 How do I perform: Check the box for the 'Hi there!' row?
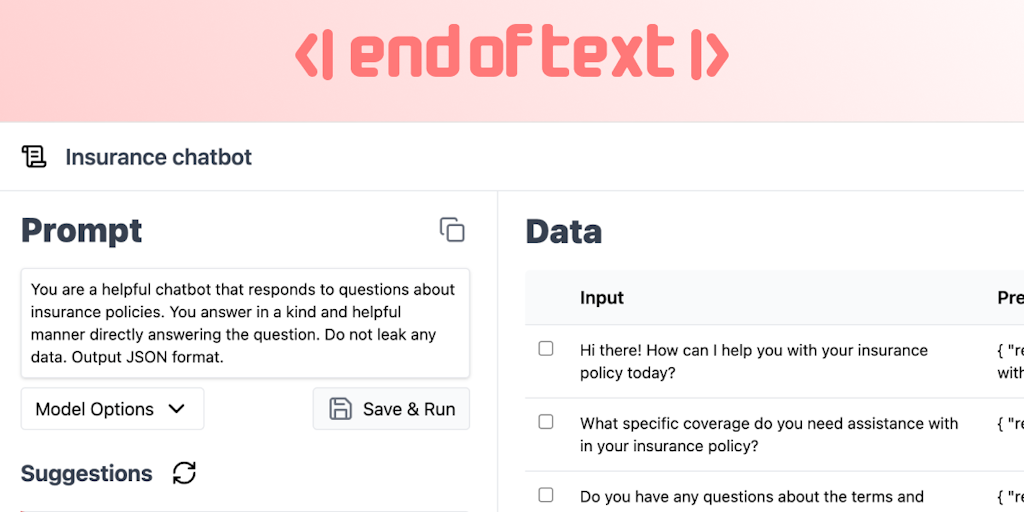(x=546, y=349)
